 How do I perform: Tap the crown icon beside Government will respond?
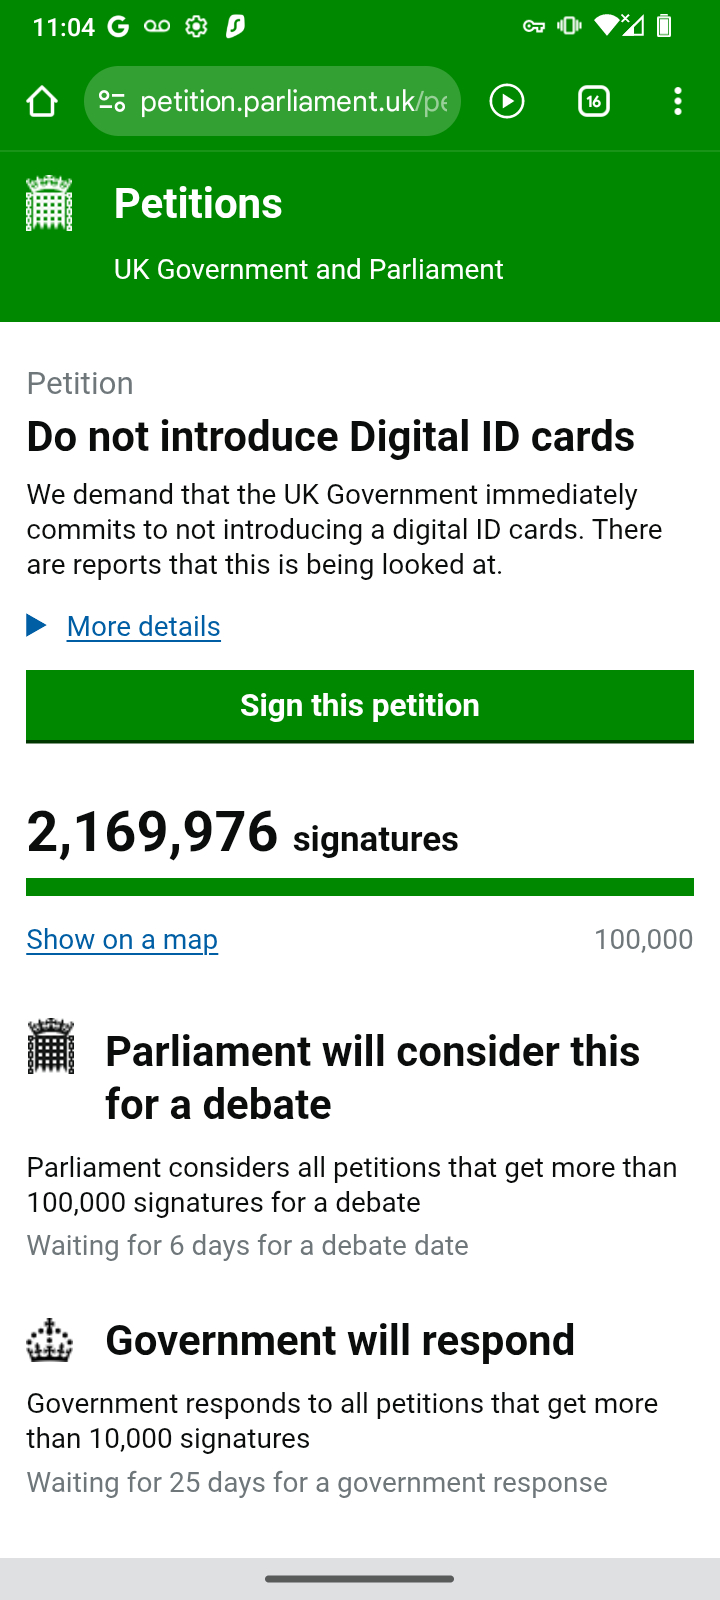50,1341
